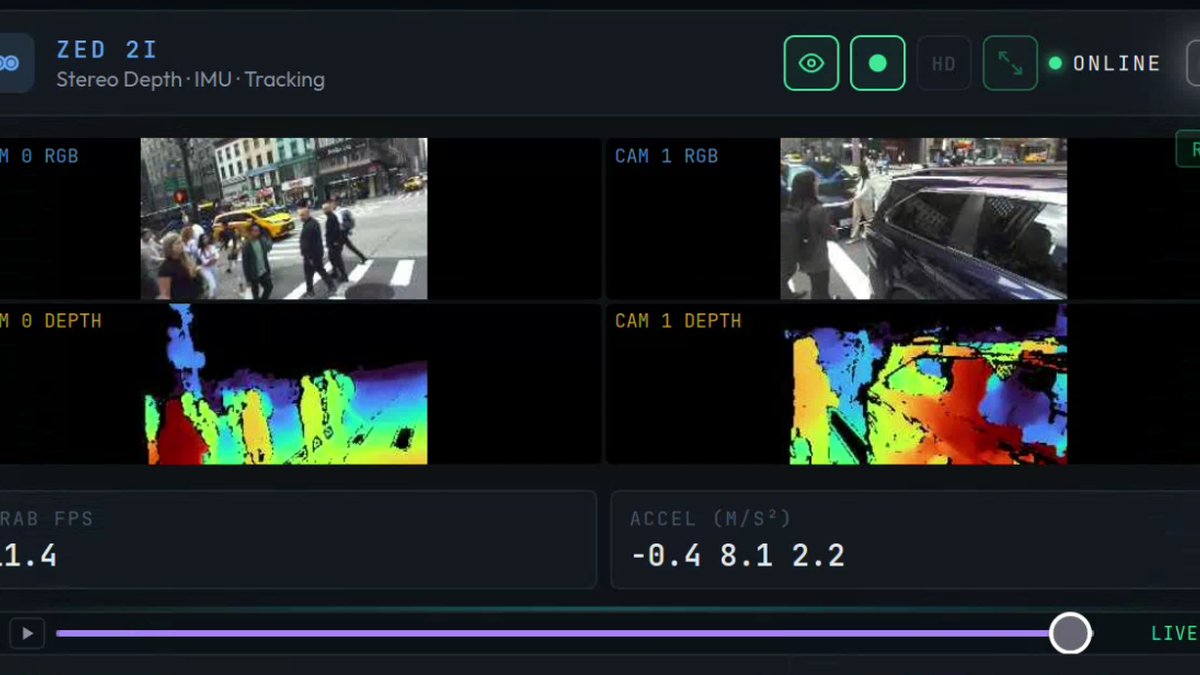Click the ONLINE status indicator
This screenshot has height=675, width=1200.
(1104, 63)
